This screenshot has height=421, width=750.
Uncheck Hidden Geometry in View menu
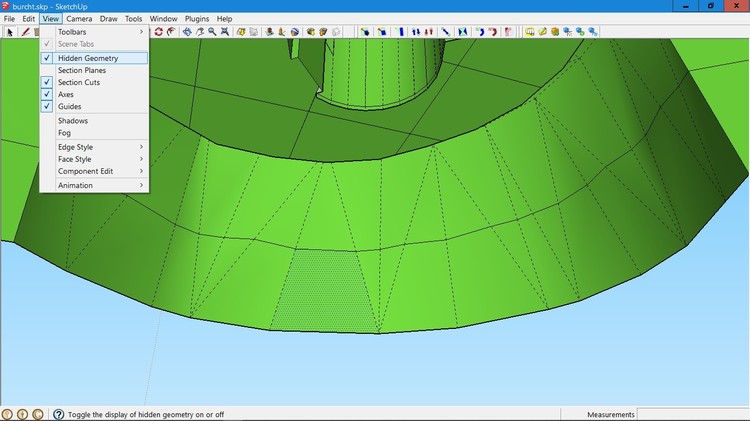pyautogui.click(x=88, y=58)
